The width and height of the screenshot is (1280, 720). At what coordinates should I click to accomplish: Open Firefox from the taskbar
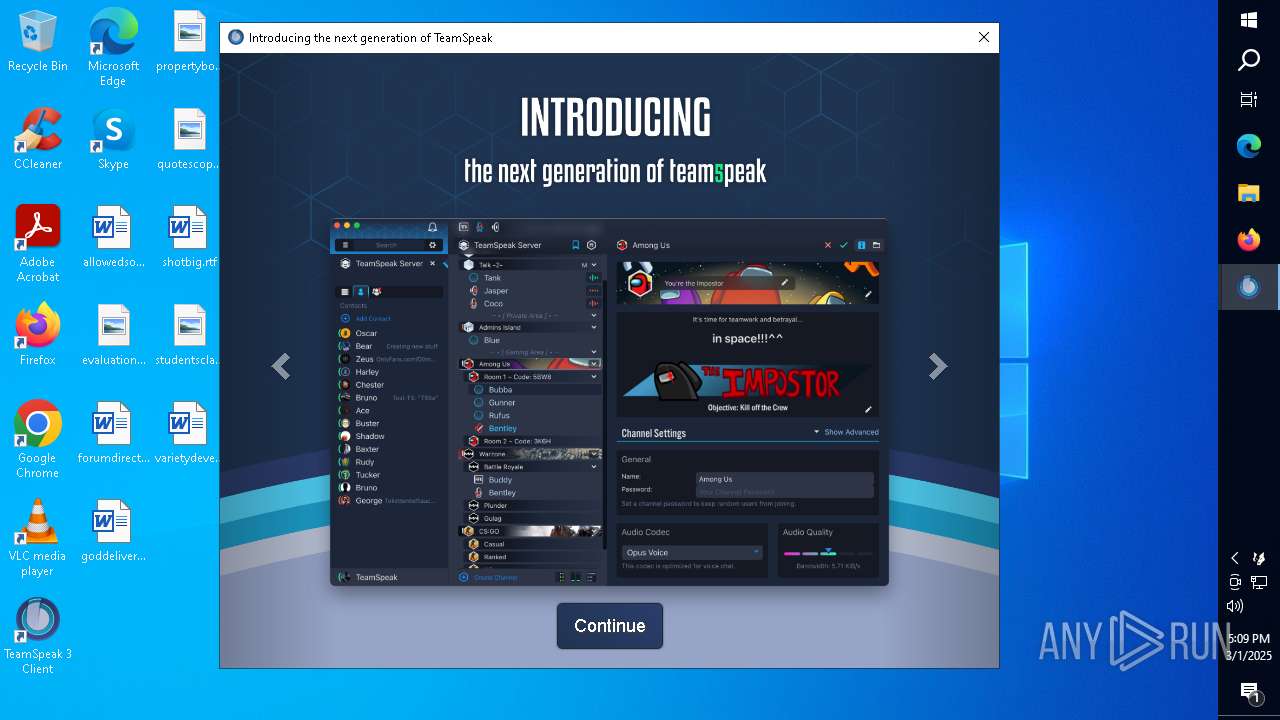click(x=1249, y=240)
